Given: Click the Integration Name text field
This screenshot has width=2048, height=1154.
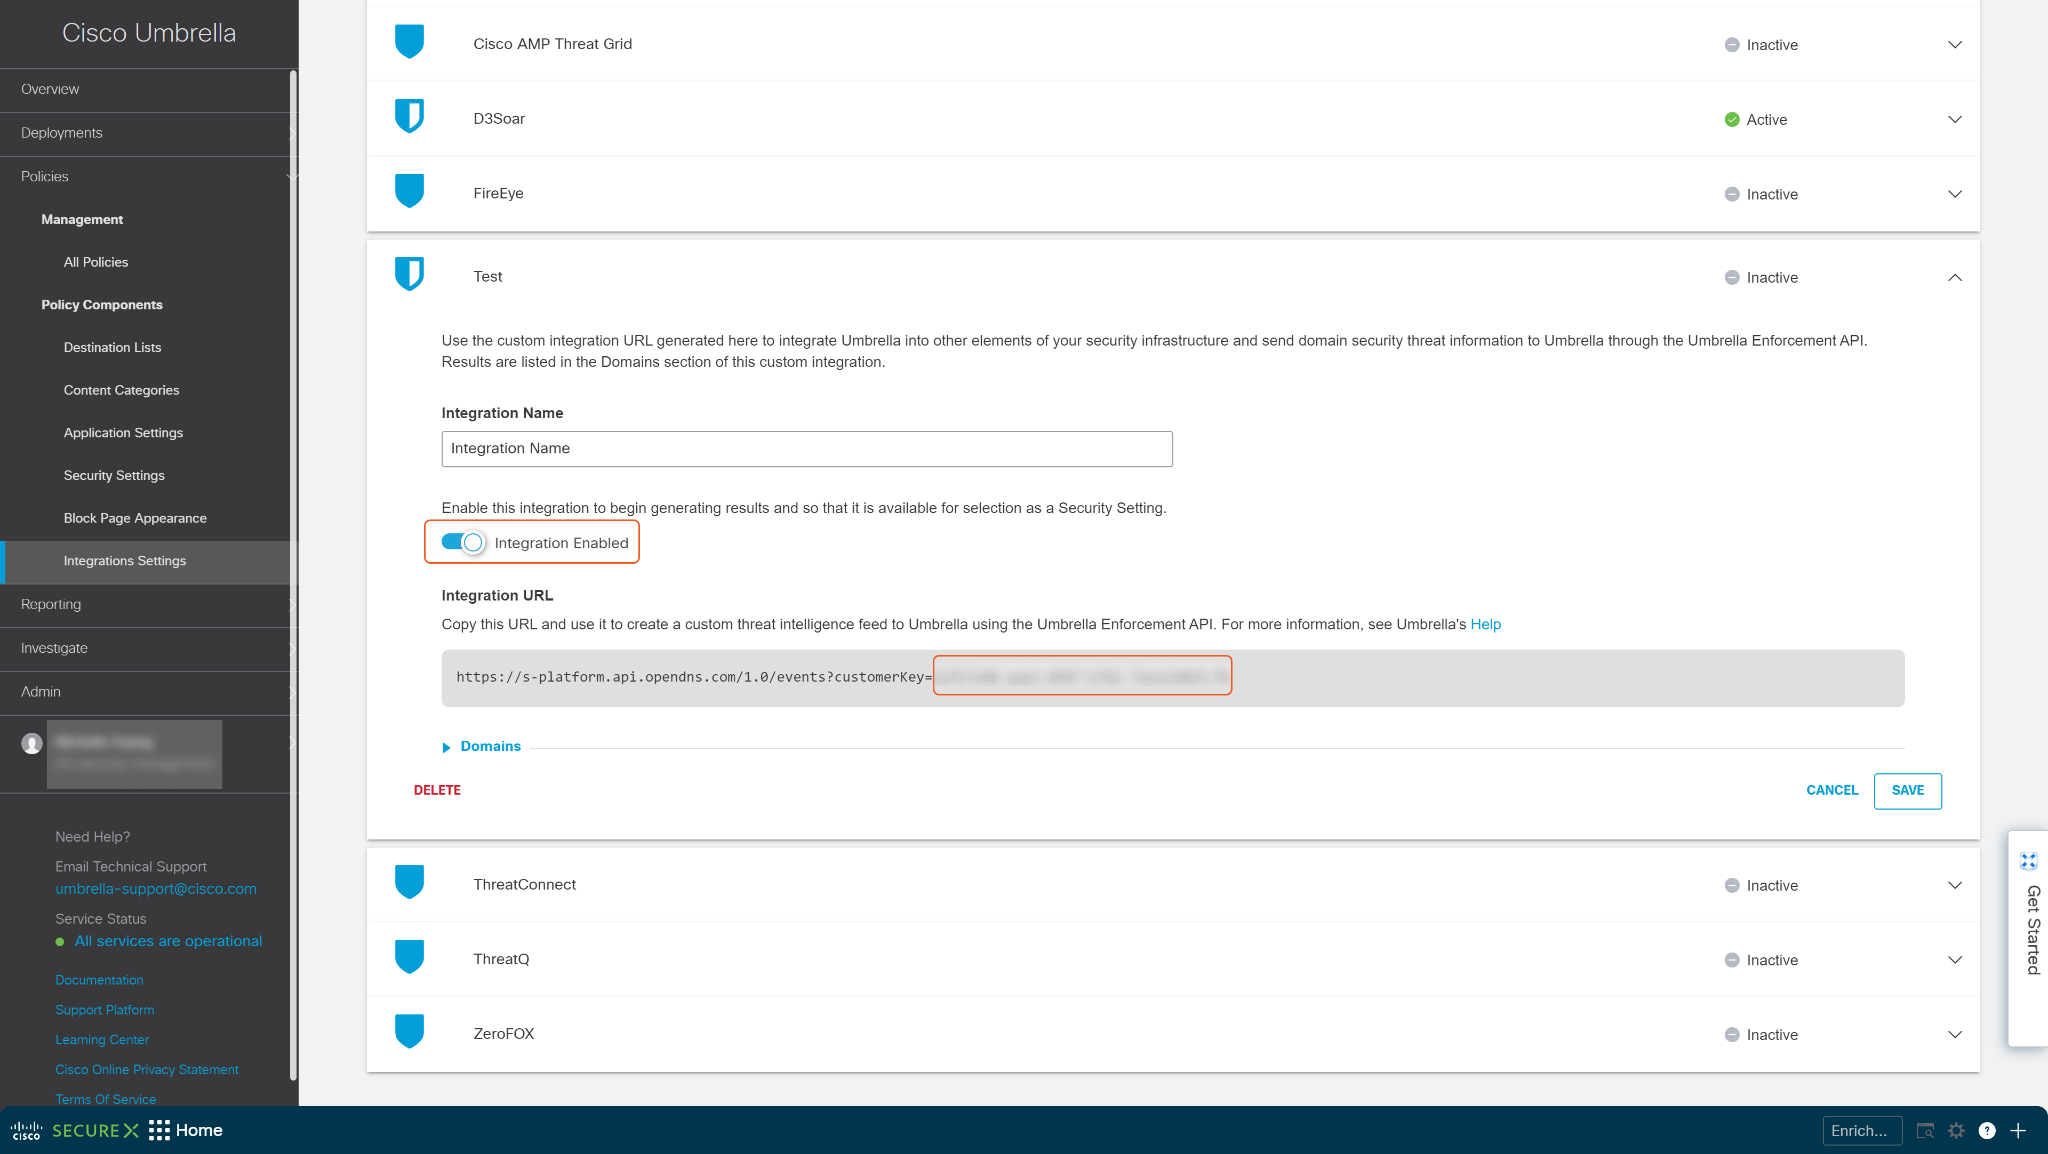Looking at the screenshot, I should coord(806,449).
